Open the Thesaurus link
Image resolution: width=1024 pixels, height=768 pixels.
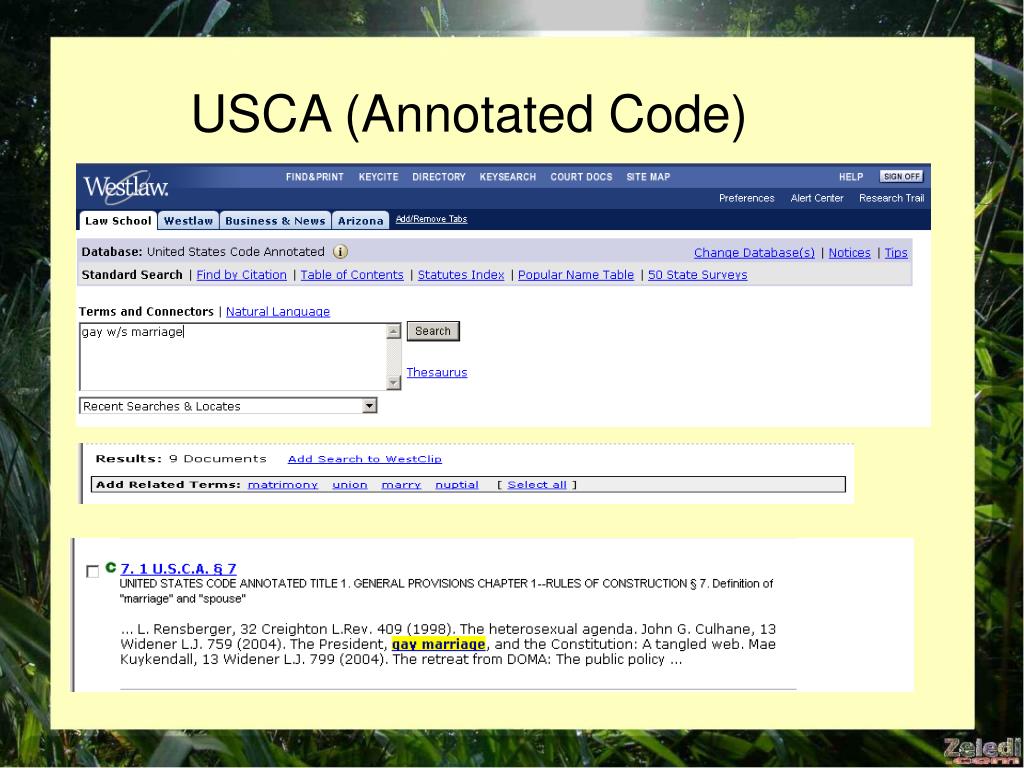coord(437,372)
